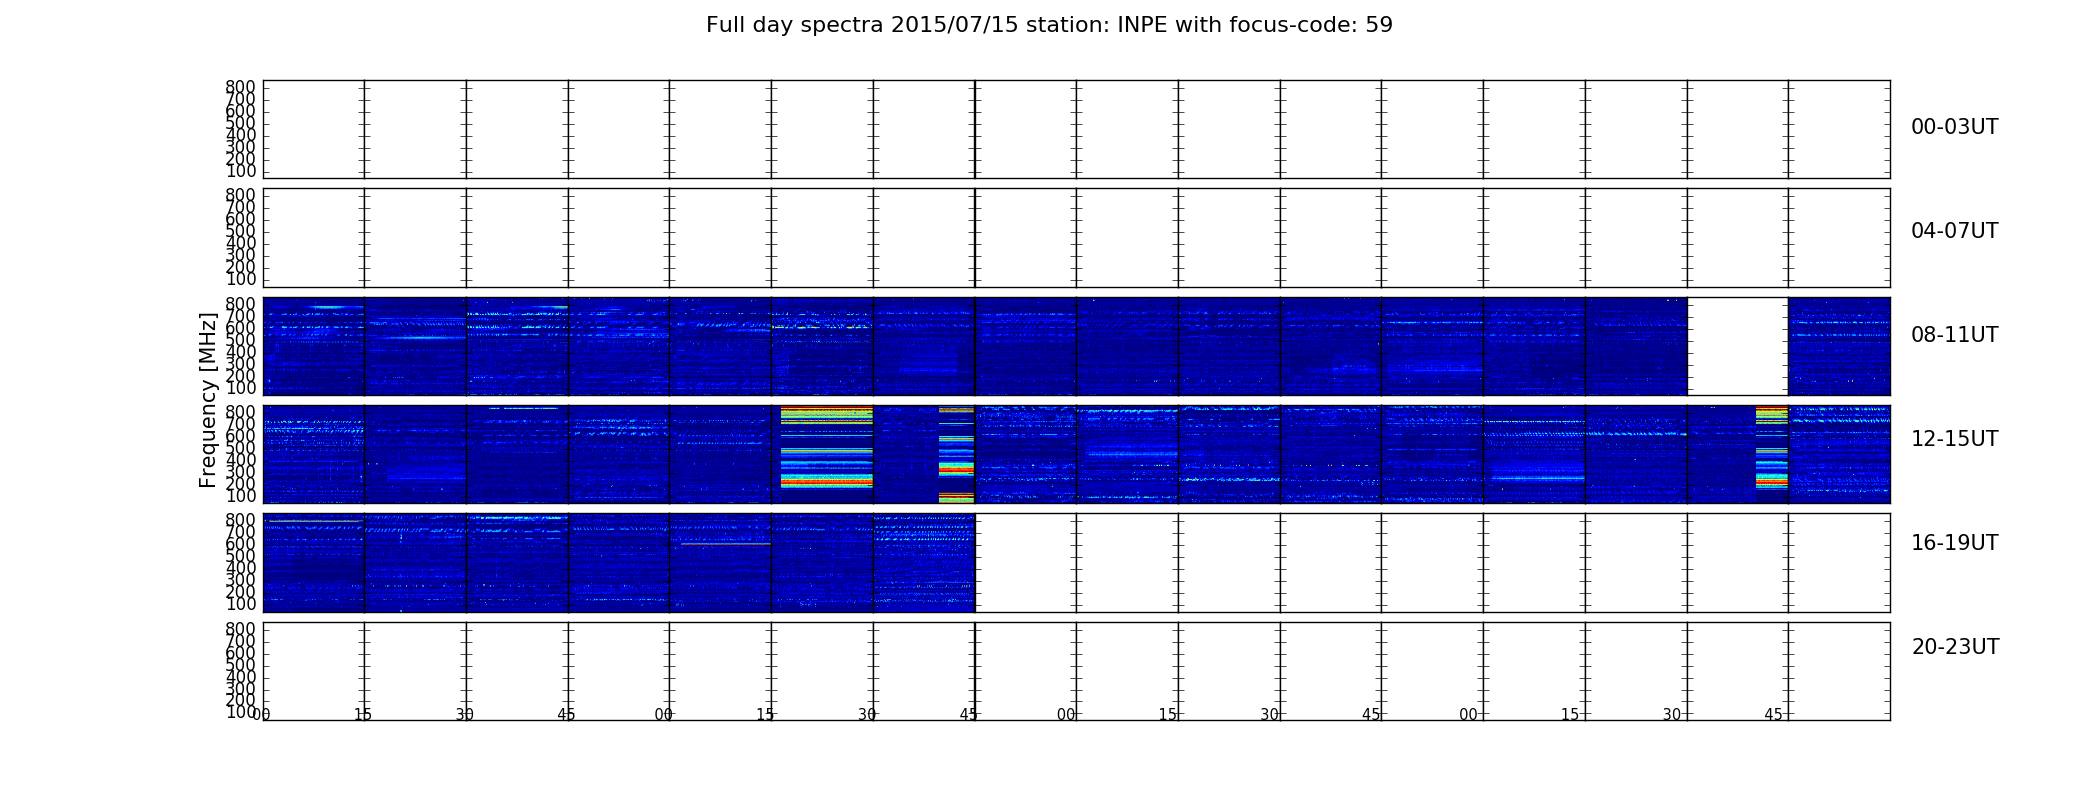Select the "08-11UT" row label
Screen dimensions: 2100x800
tap(1954, 335)
